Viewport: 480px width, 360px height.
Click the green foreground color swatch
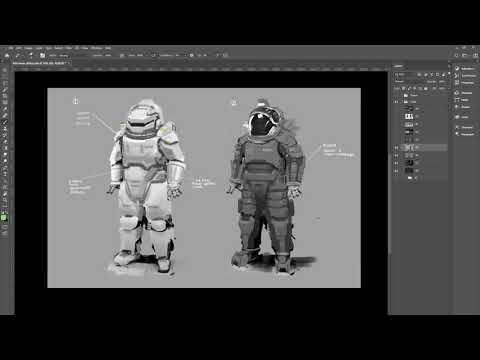click(3, 217)
